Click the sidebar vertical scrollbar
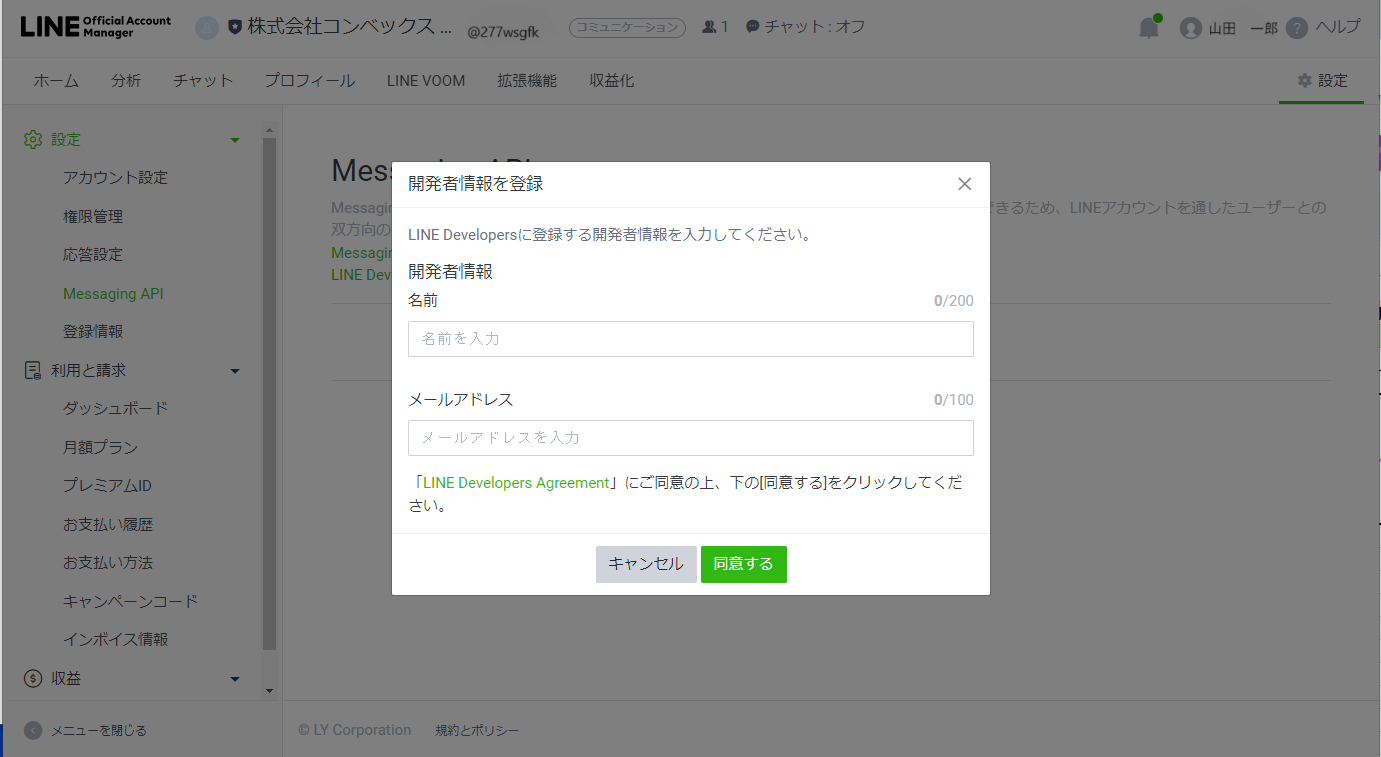This screenshot has height=757, width=1381. pos(269,394)
